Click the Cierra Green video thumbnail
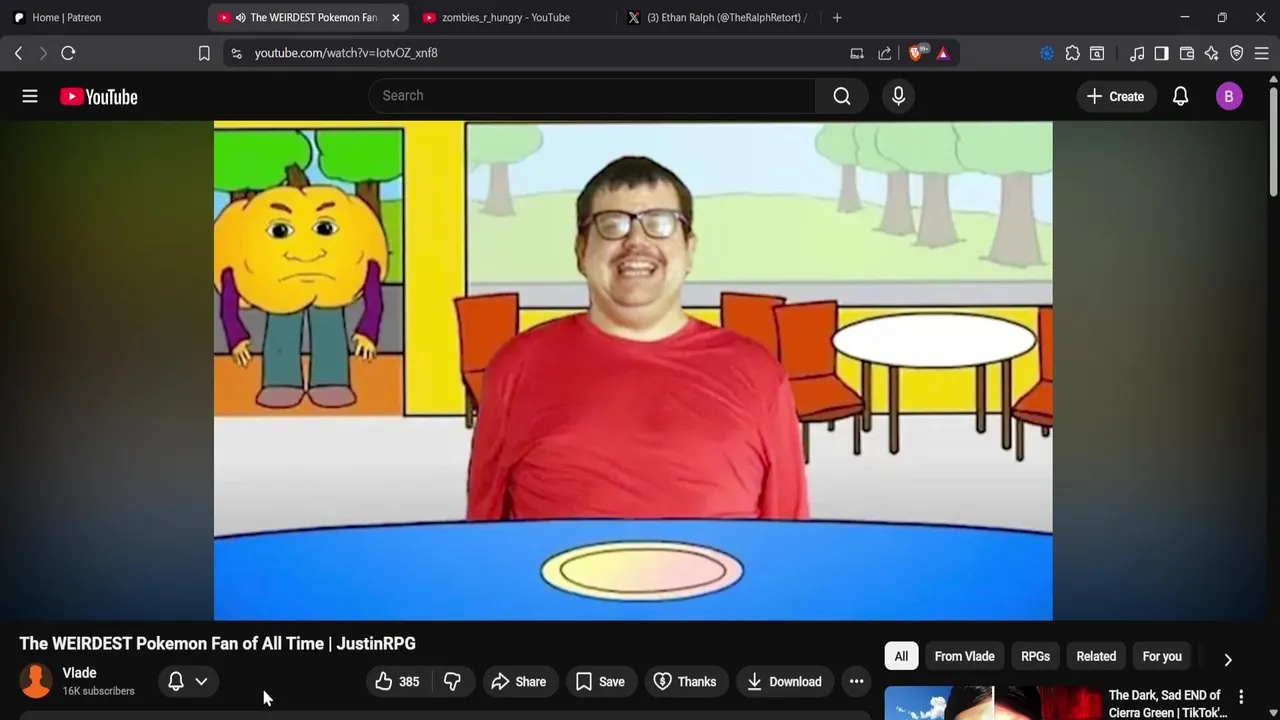 [991, 703]
